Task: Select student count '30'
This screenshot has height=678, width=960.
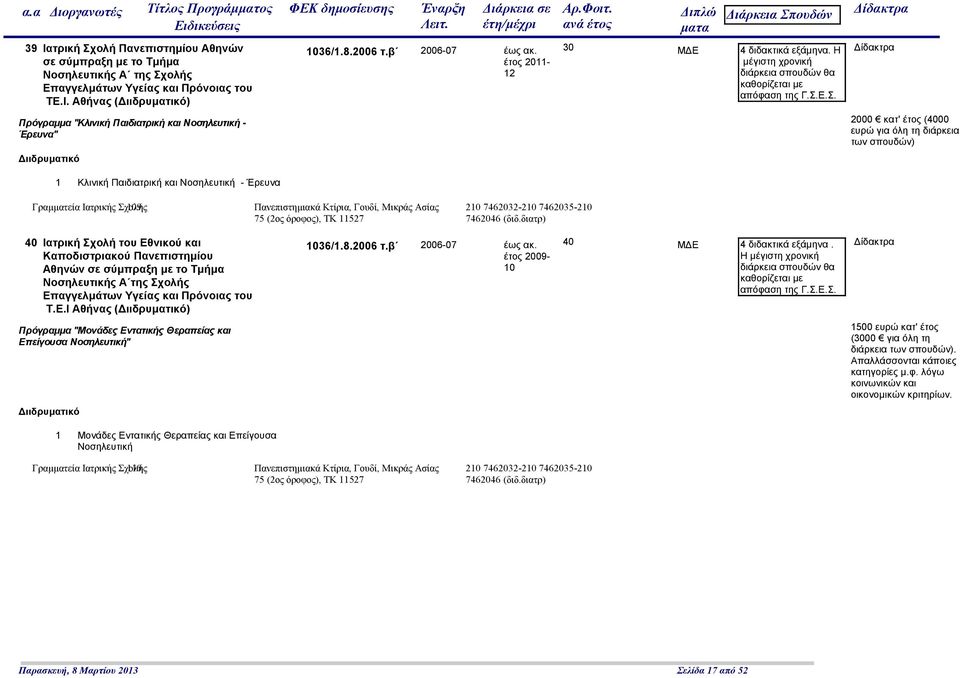Action: coord(568,48)
